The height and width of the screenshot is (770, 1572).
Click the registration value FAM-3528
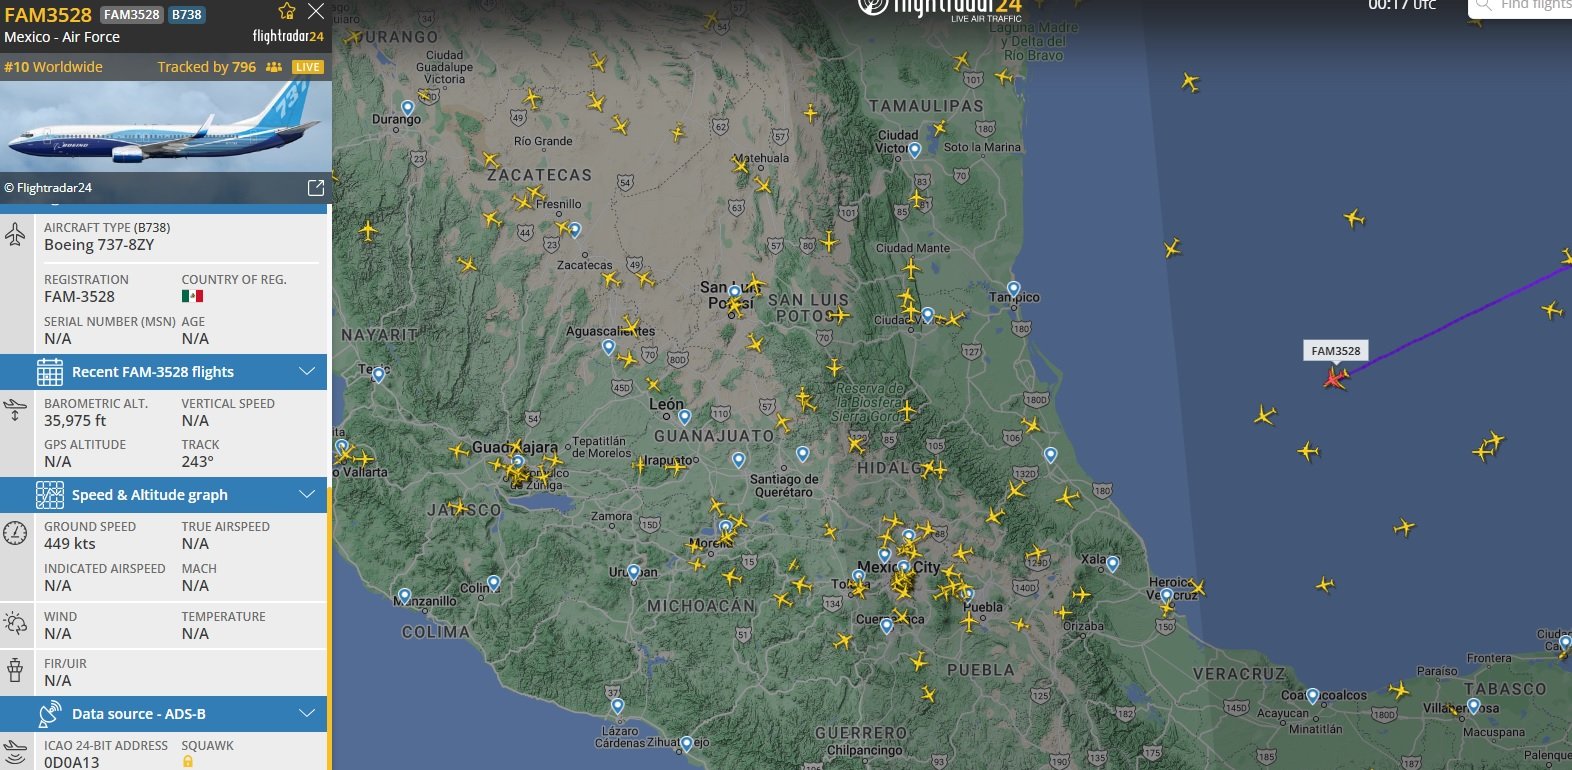pyautogui.click(x=79, y=297)
